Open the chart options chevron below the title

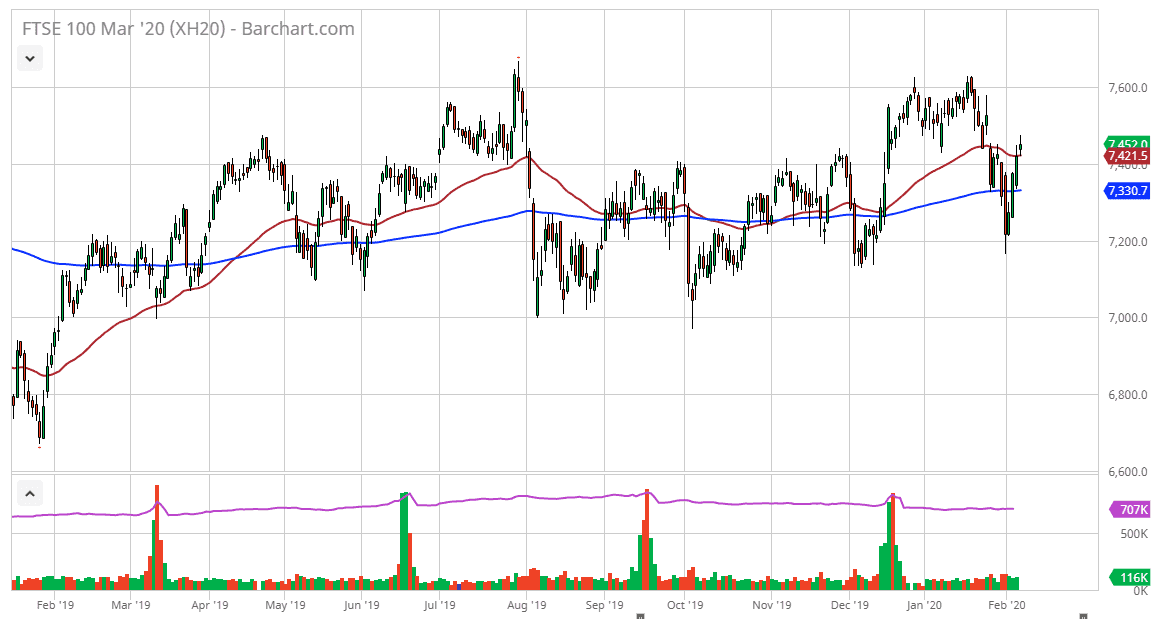point(30,58)
